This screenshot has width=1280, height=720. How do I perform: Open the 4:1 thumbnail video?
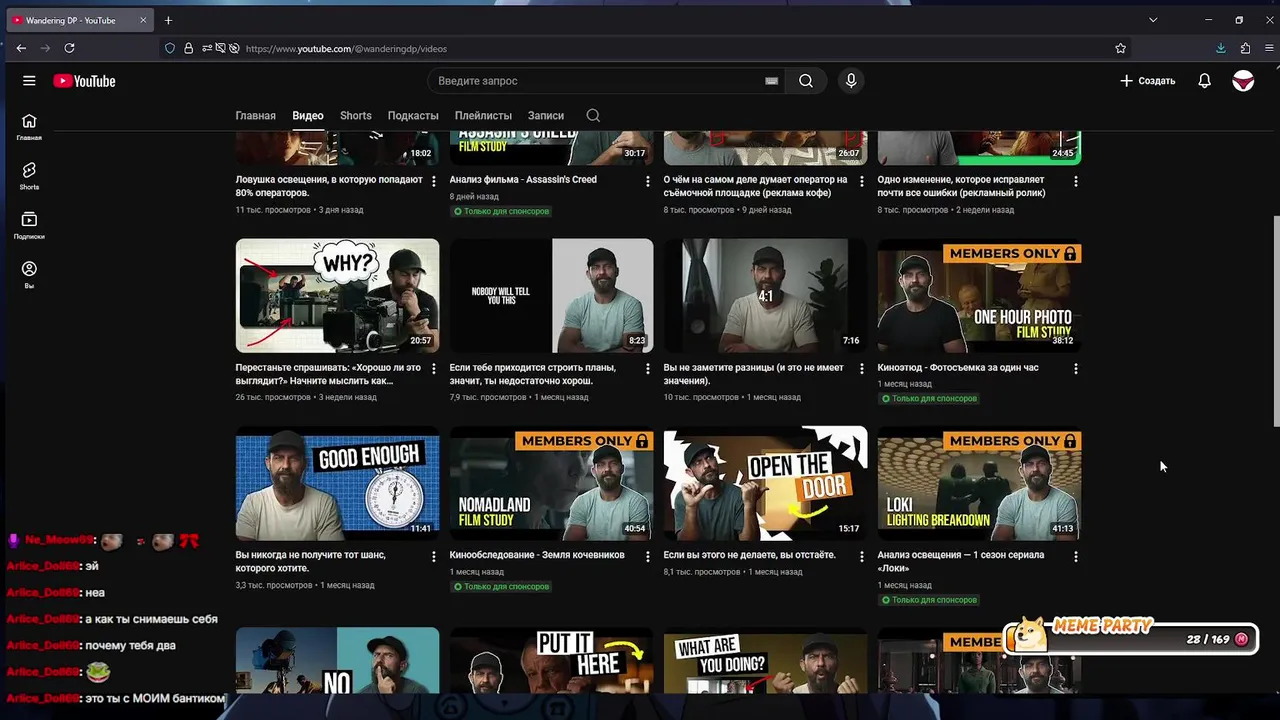pos(765,295)
